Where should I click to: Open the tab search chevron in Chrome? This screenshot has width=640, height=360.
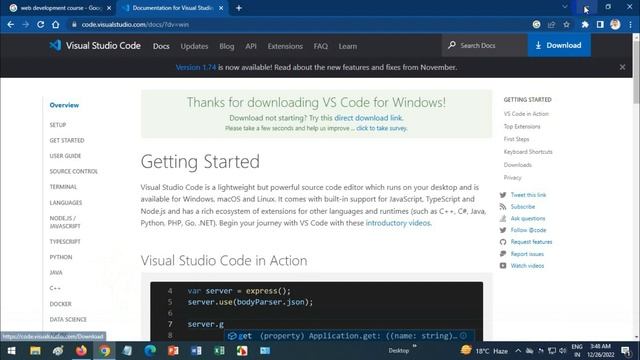point(565,7)
